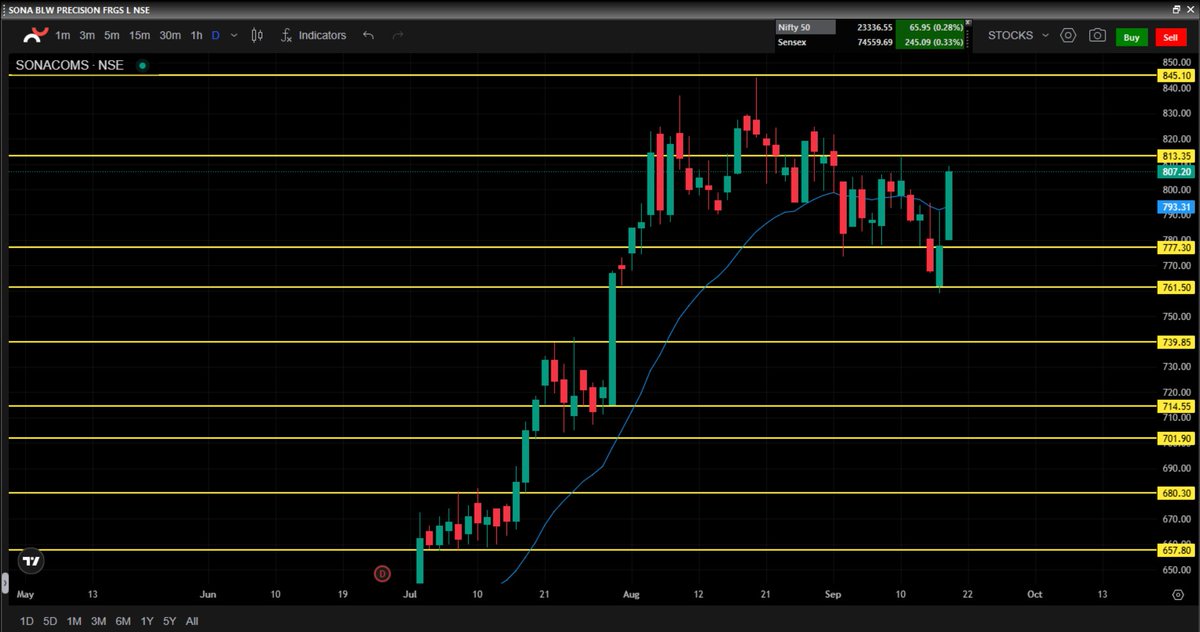The image size is (1200, 632).
Task: Select the 30m timeframe
Action: pyautogui.click(x=170, y=35)
